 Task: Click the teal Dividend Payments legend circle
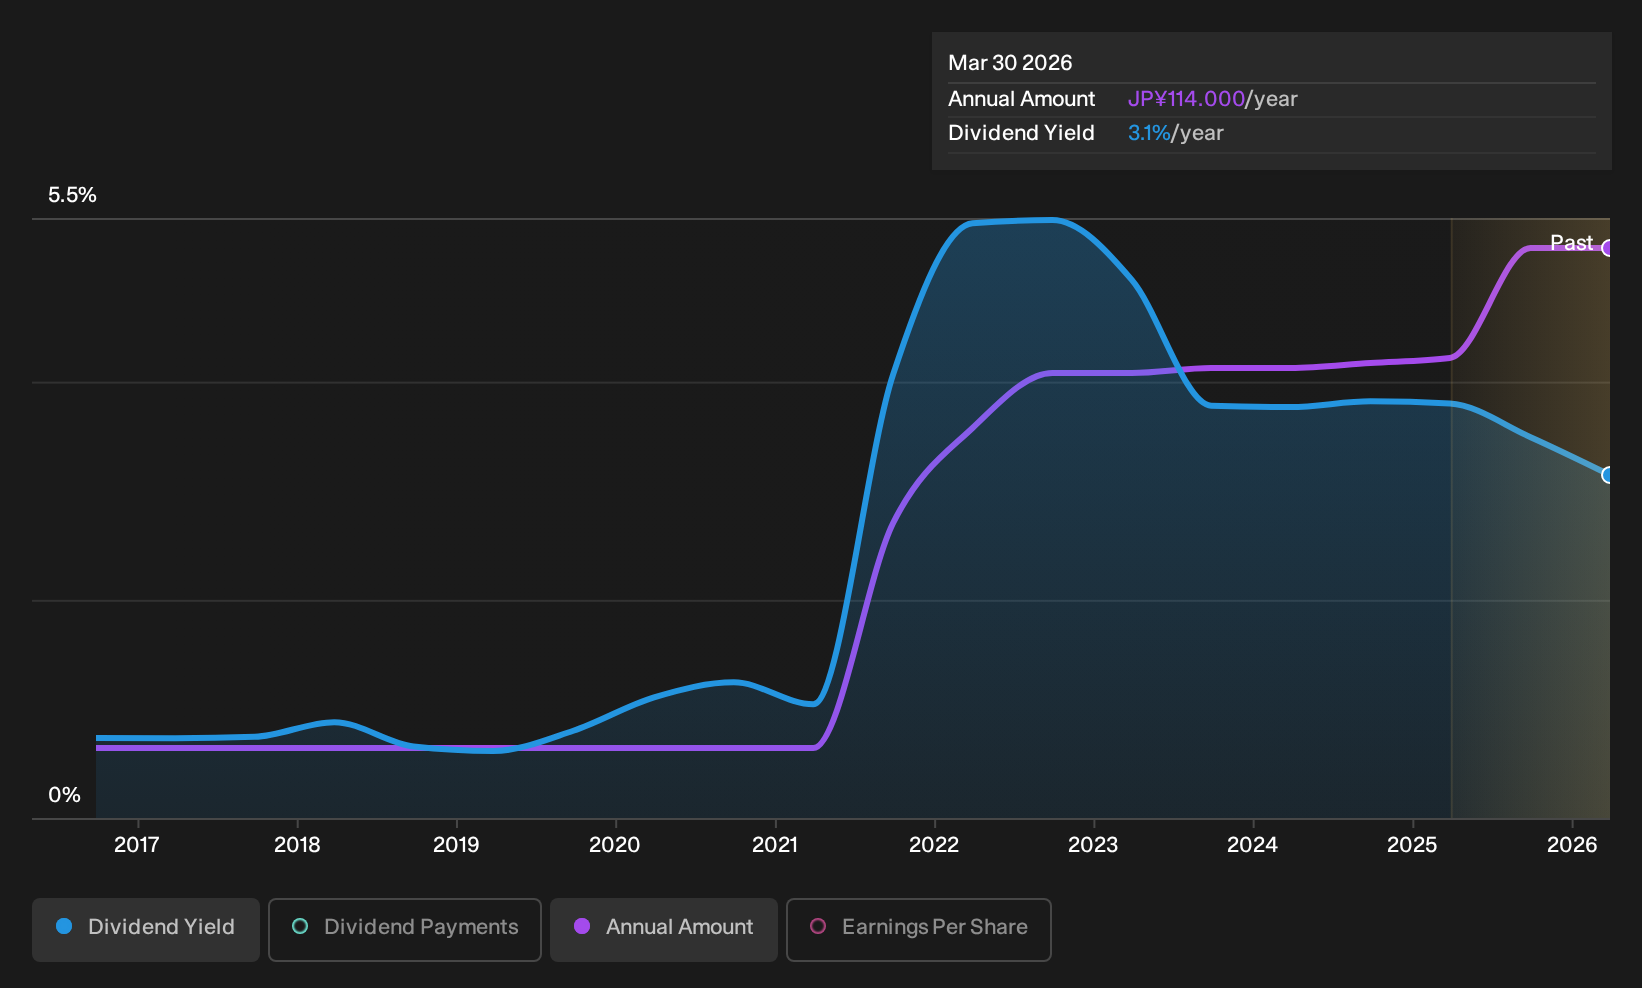coord(300,927)
